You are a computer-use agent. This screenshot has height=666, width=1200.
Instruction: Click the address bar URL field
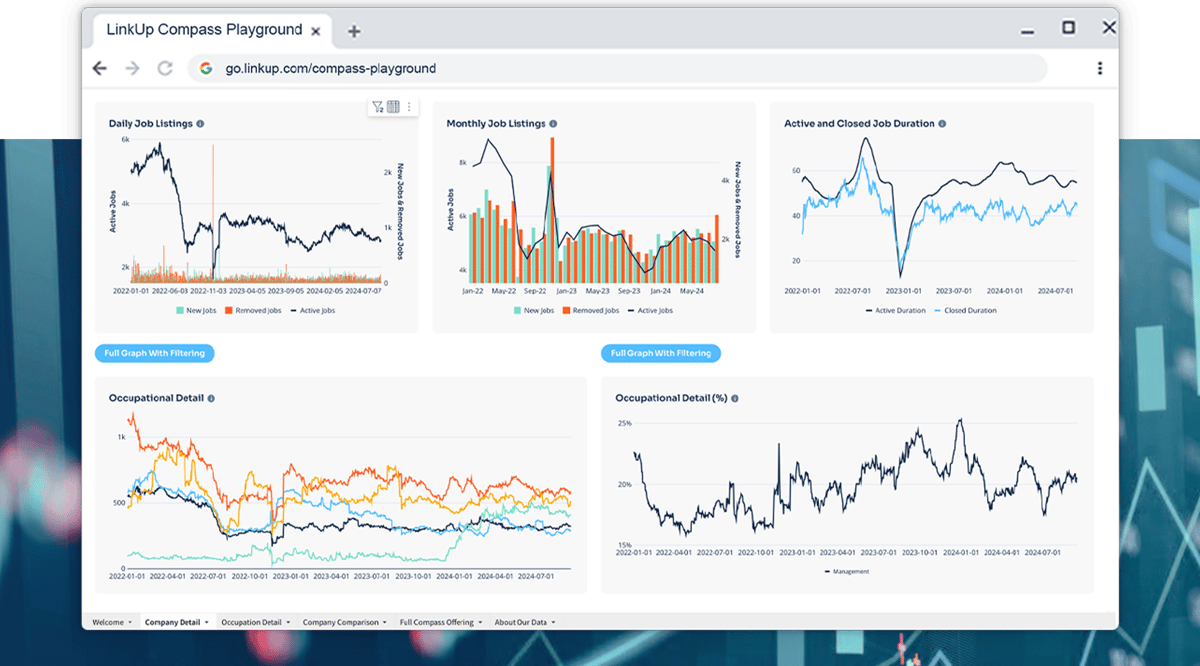point(617,68)
